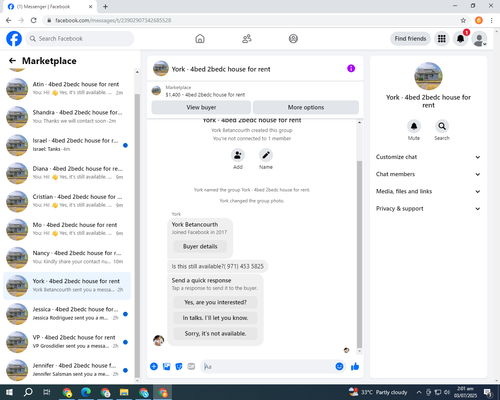The height and width of the screenshot is (400, 500).
Task: Go back from Marketplace with the arrow
Action: [12, 61]
